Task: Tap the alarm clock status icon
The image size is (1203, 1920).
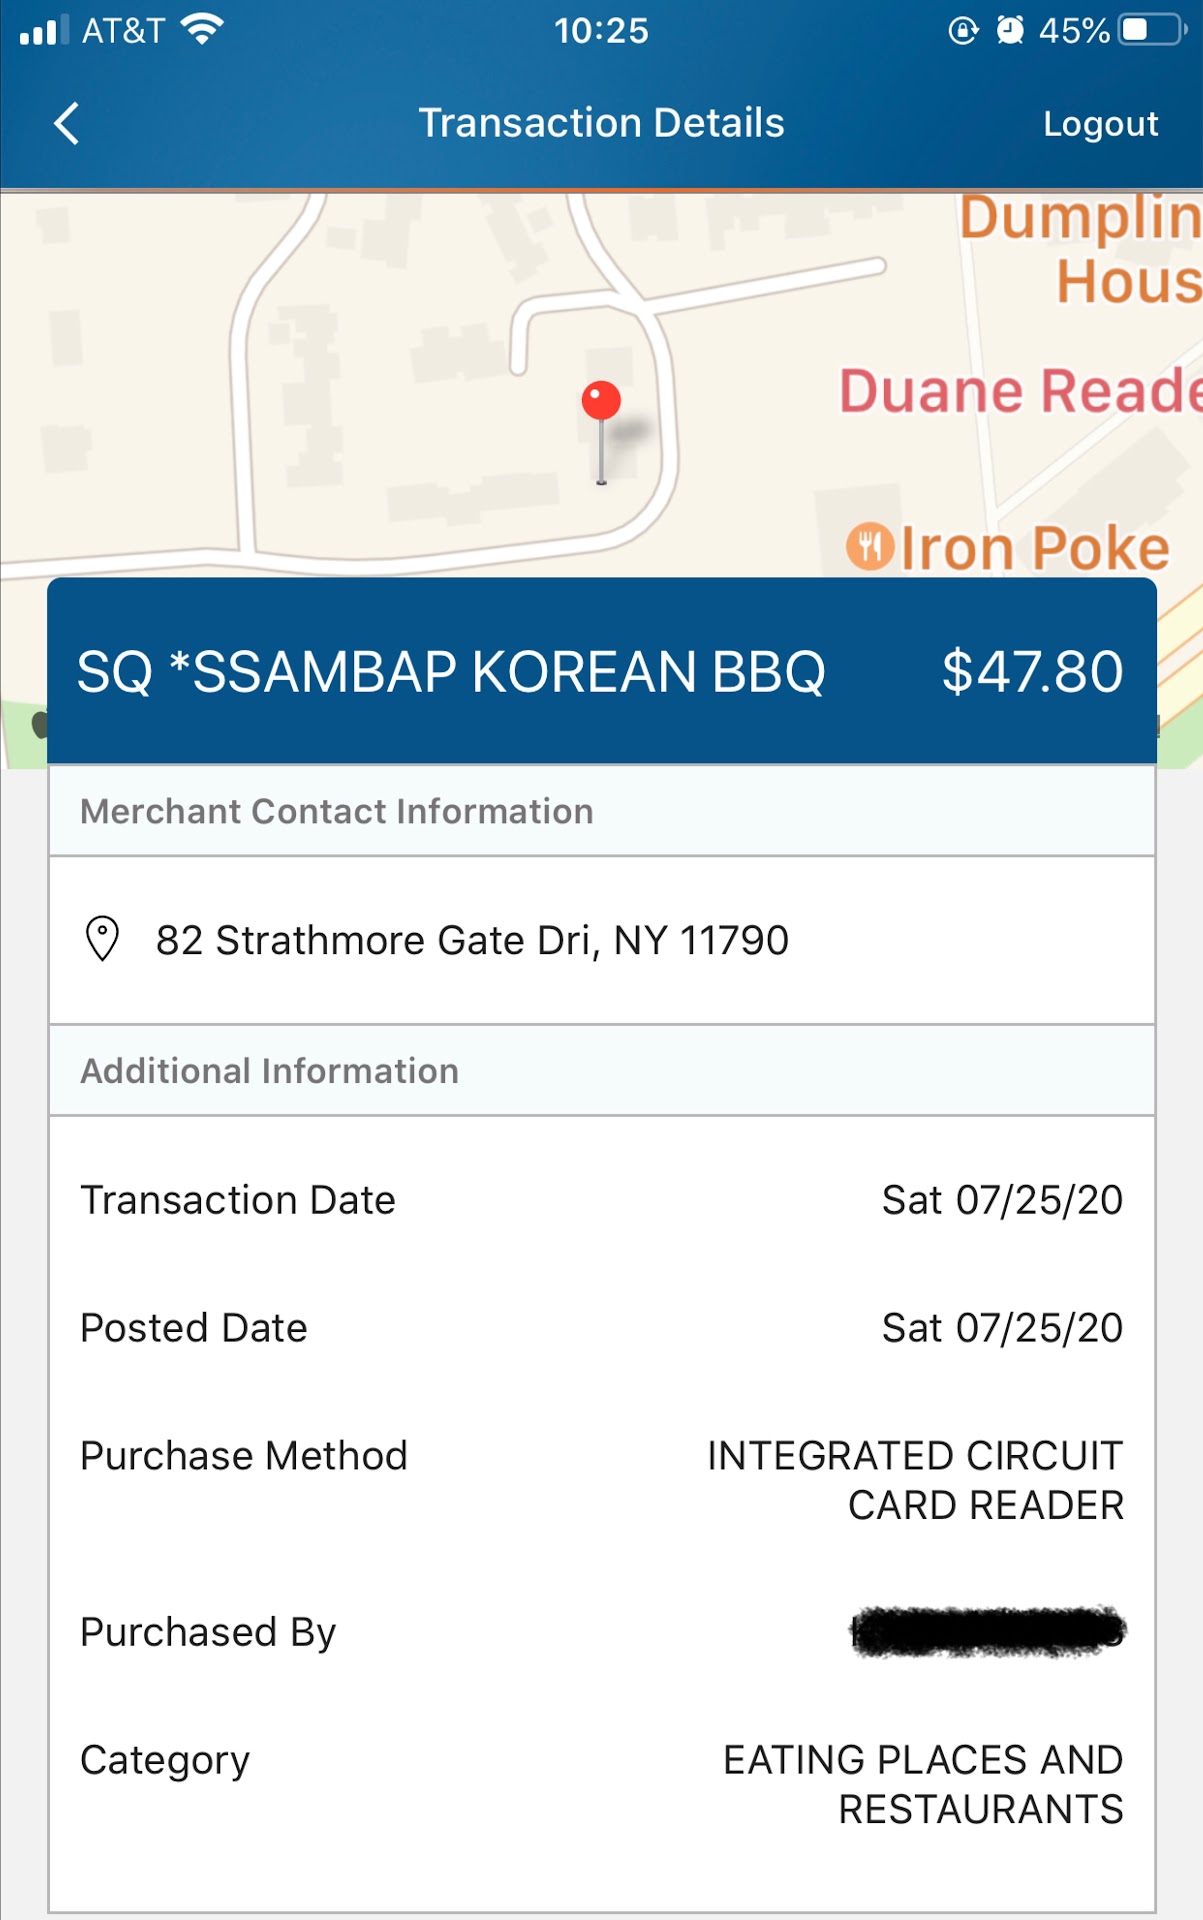Action: (1010, 30)
